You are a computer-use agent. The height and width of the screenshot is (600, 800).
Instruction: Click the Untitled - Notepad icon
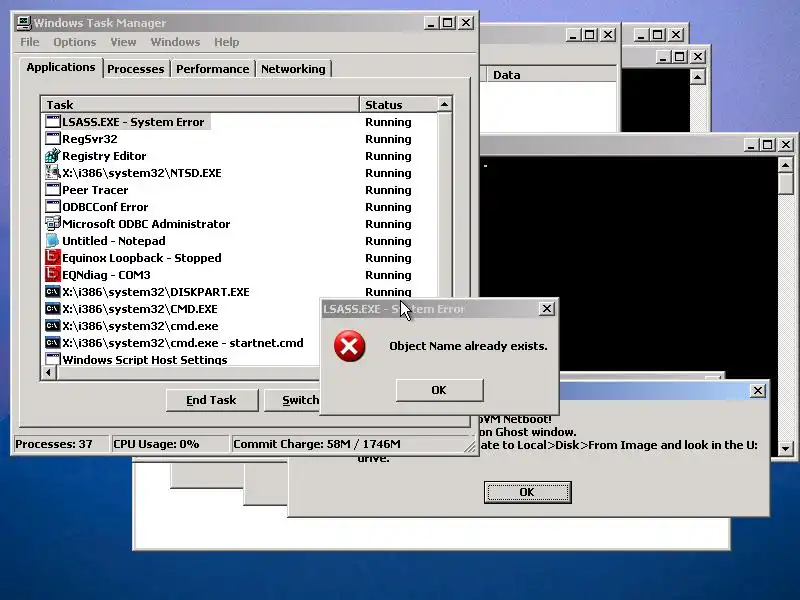(53, 240)
